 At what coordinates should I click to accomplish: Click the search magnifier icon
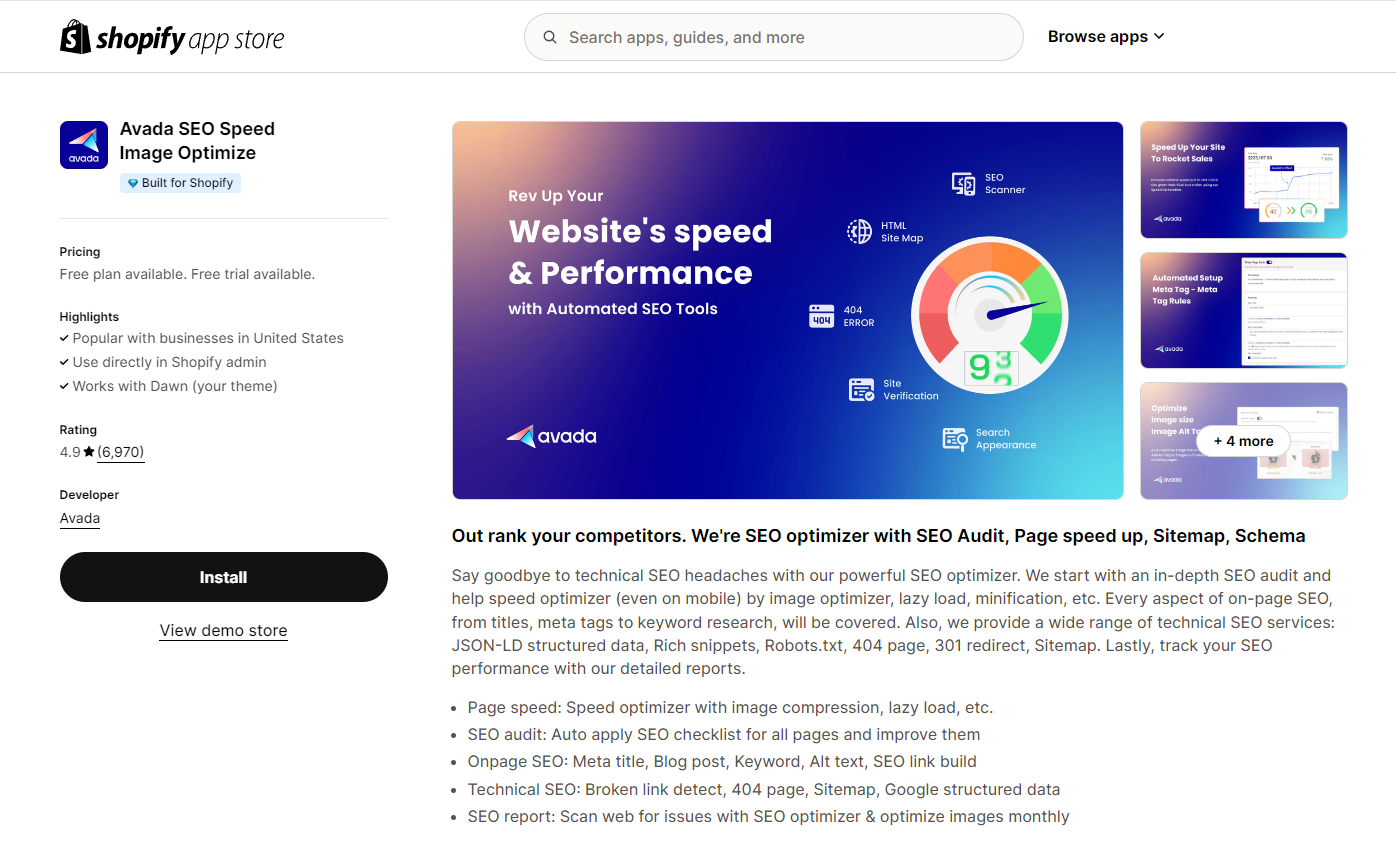550,37
